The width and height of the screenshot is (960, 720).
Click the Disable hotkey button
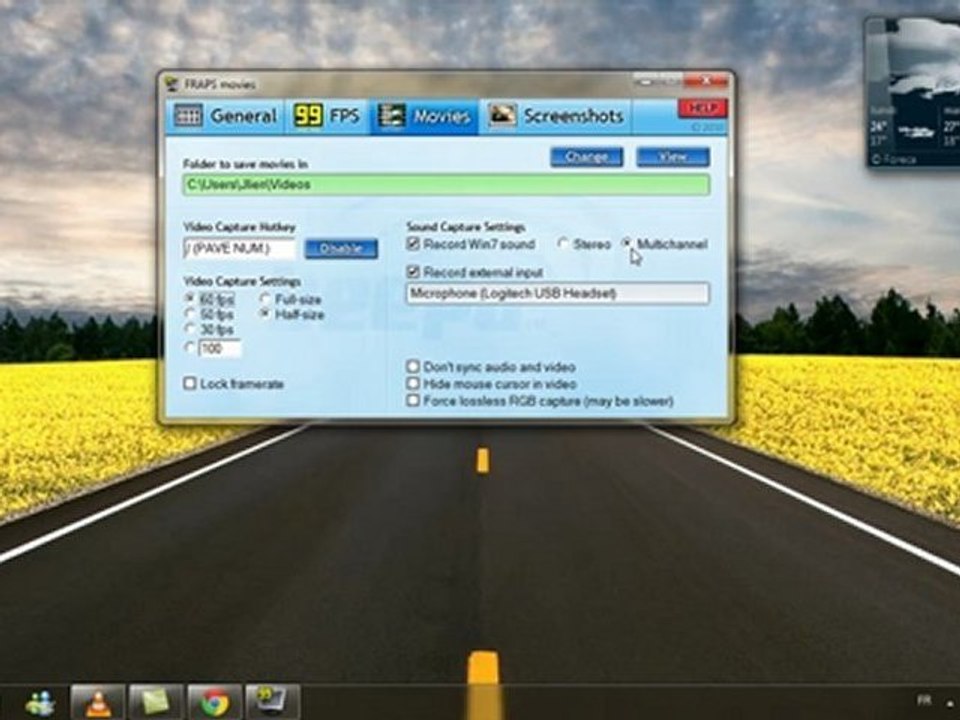(341, 249)
